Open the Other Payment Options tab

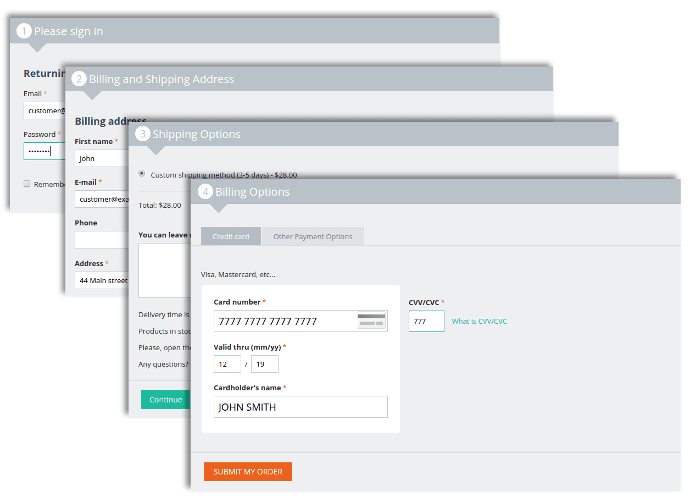[313, 237]
